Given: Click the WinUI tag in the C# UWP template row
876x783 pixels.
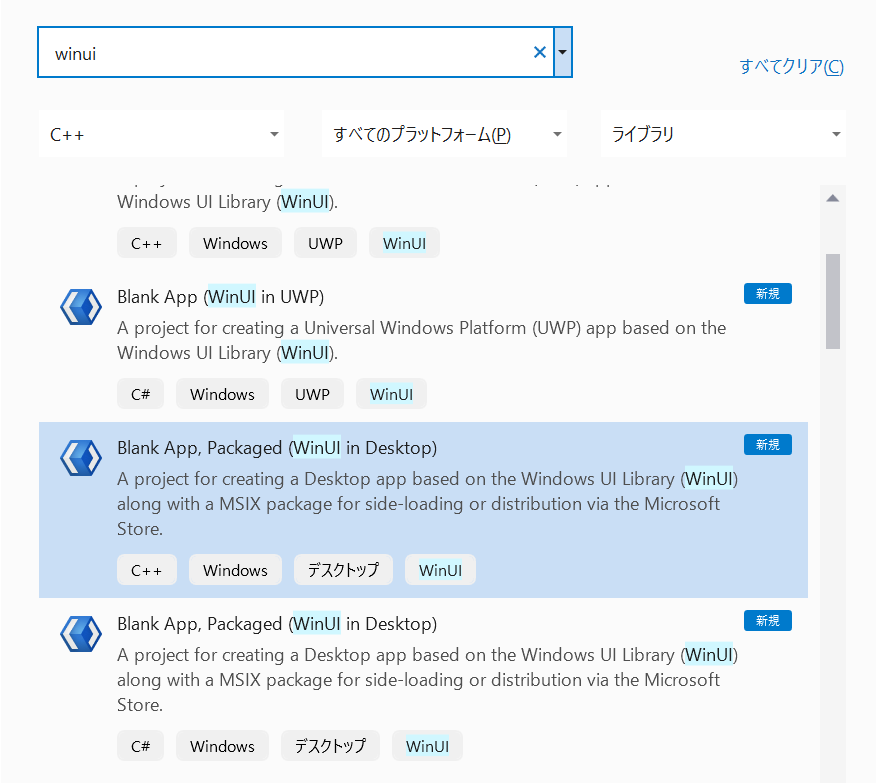Looking at the screenshot, I should [391, 394].
